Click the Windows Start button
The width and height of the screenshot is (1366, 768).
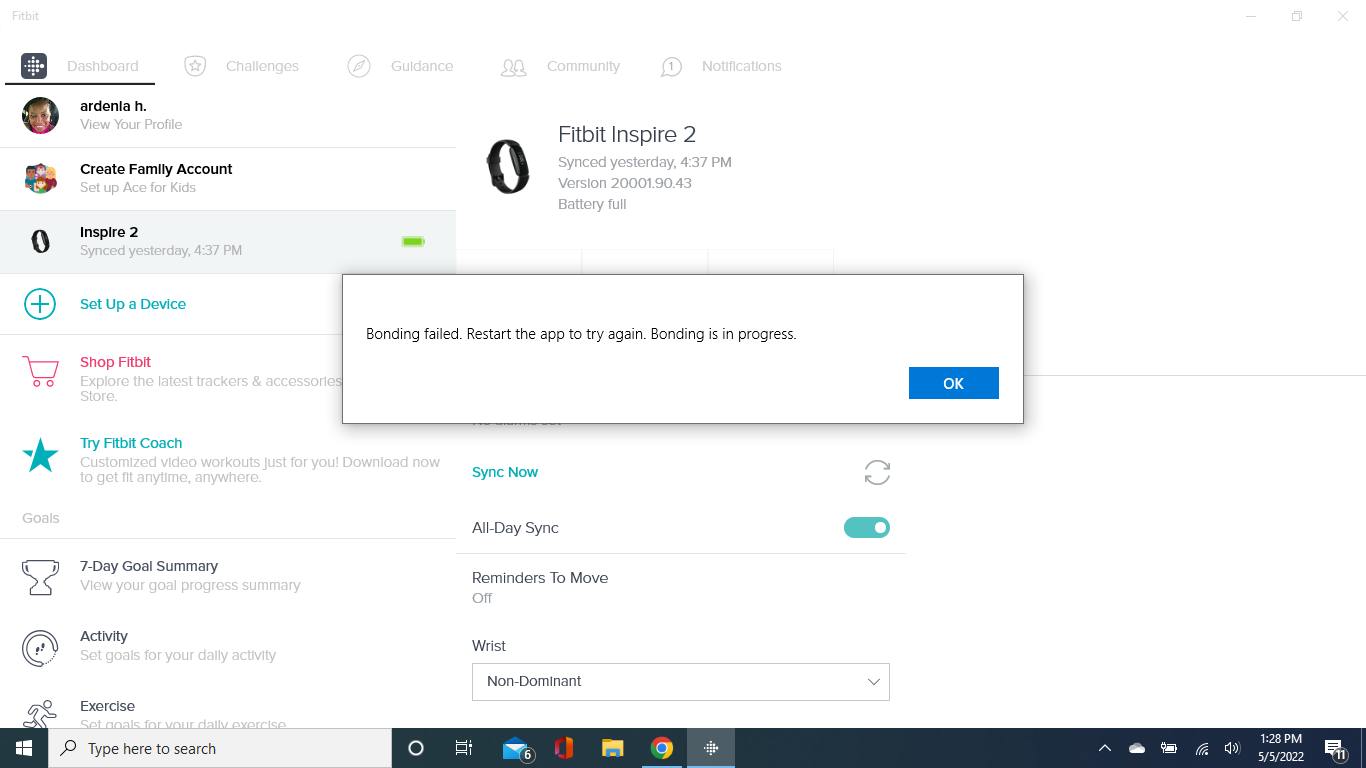24,748
